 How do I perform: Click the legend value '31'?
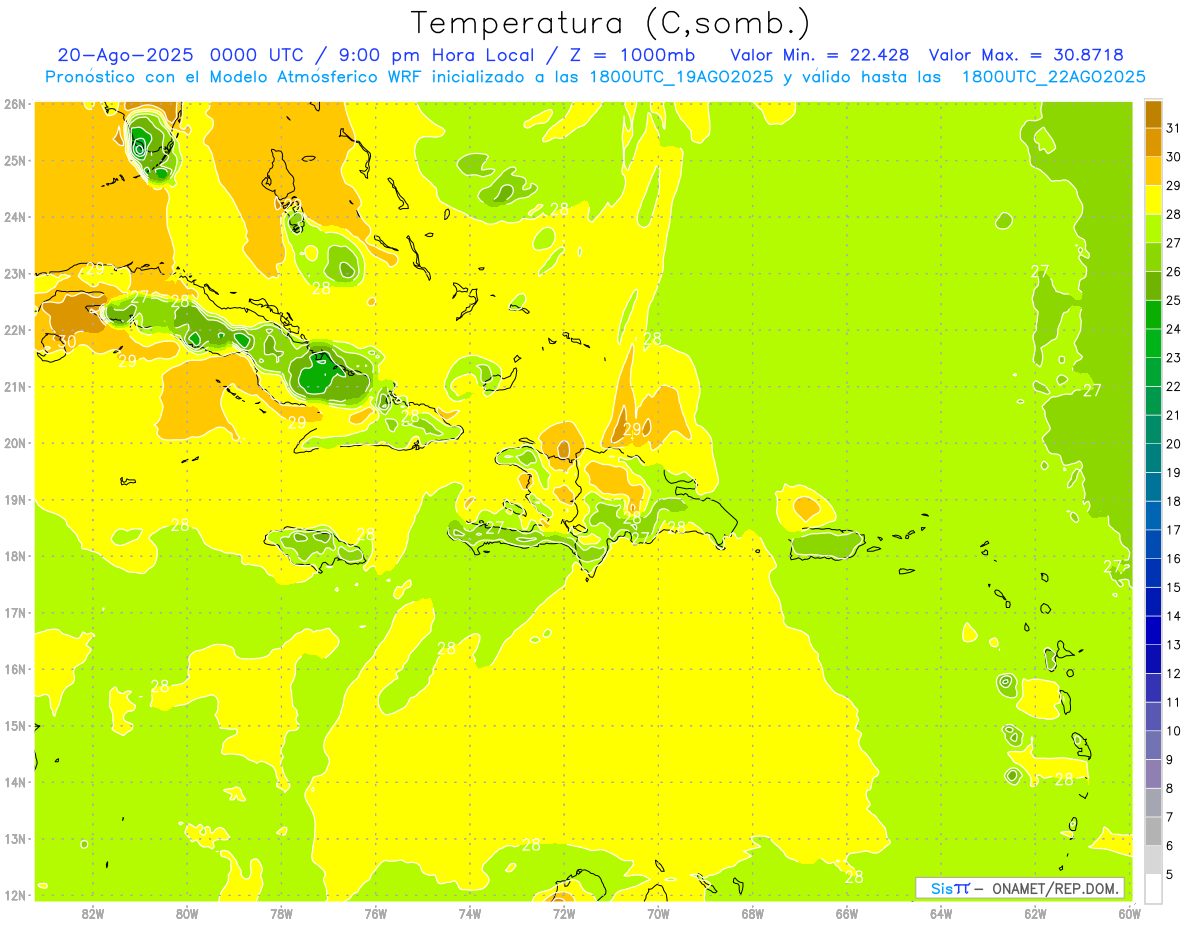[x=1173, y=128]
